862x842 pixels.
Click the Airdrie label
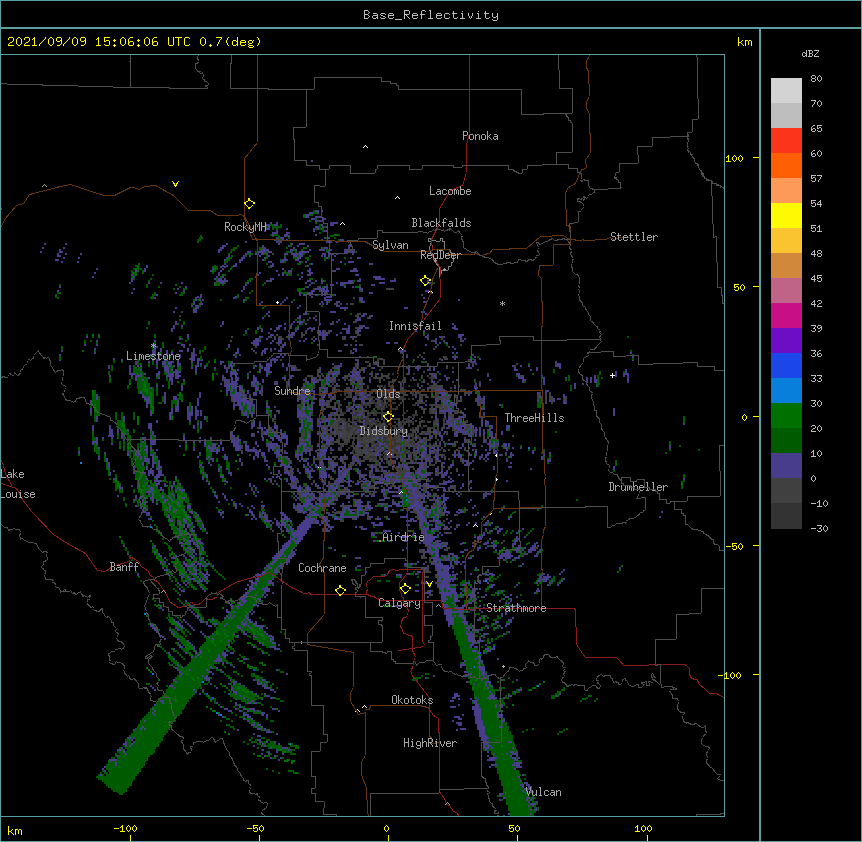point(404,537)
